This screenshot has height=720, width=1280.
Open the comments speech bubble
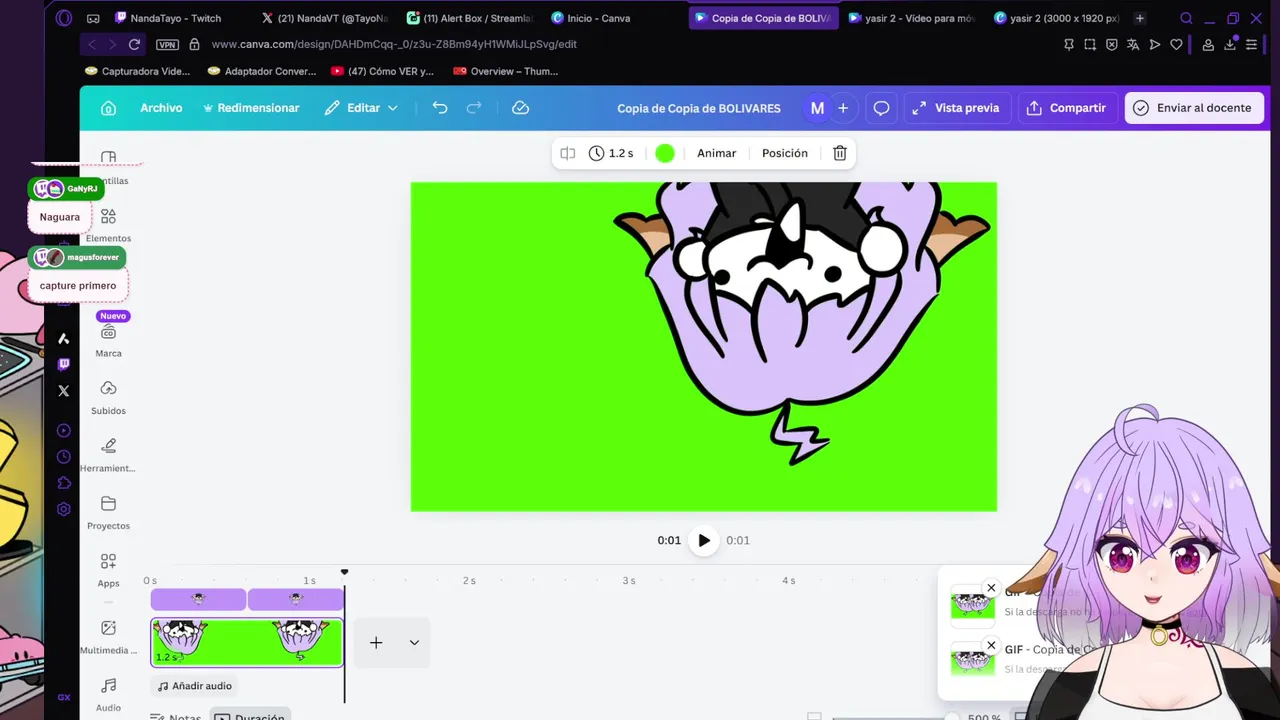[x=881, y=108]
